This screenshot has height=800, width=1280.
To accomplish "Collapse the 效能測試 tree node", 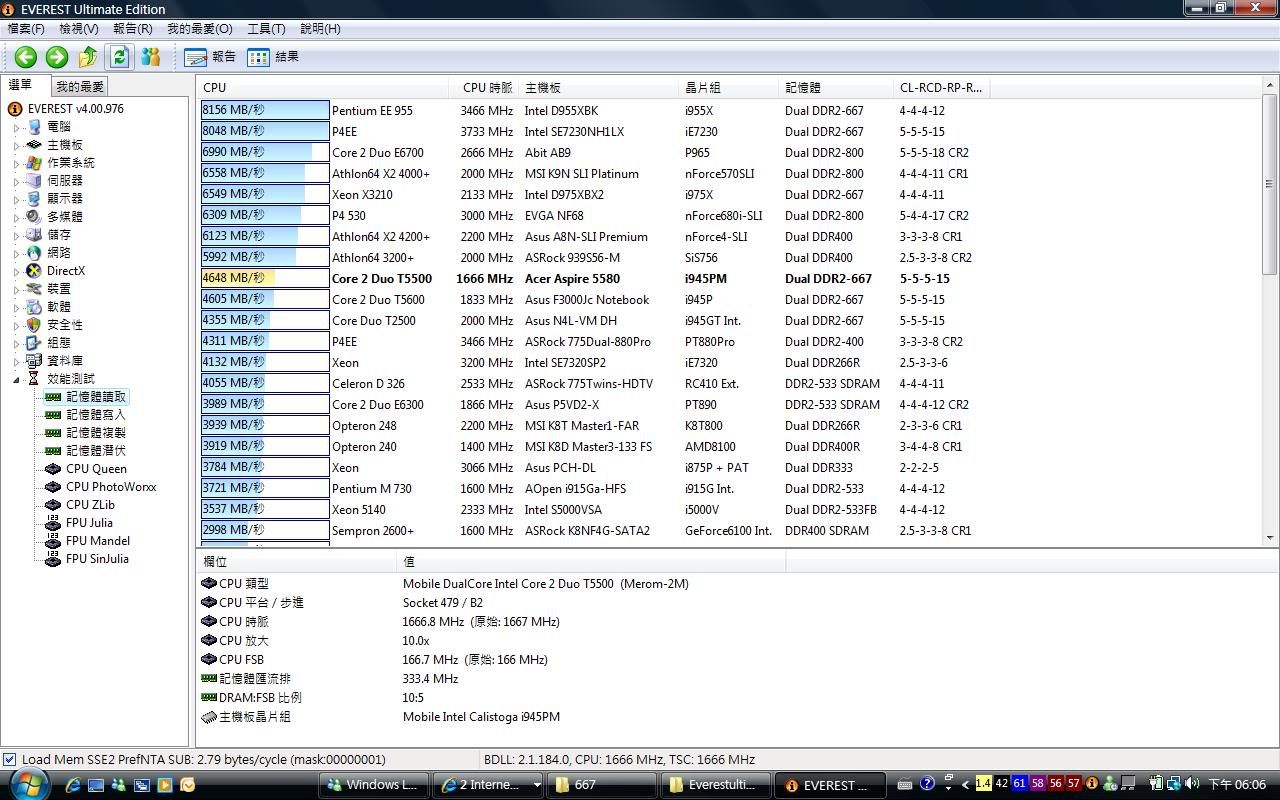I will [17, 379].
